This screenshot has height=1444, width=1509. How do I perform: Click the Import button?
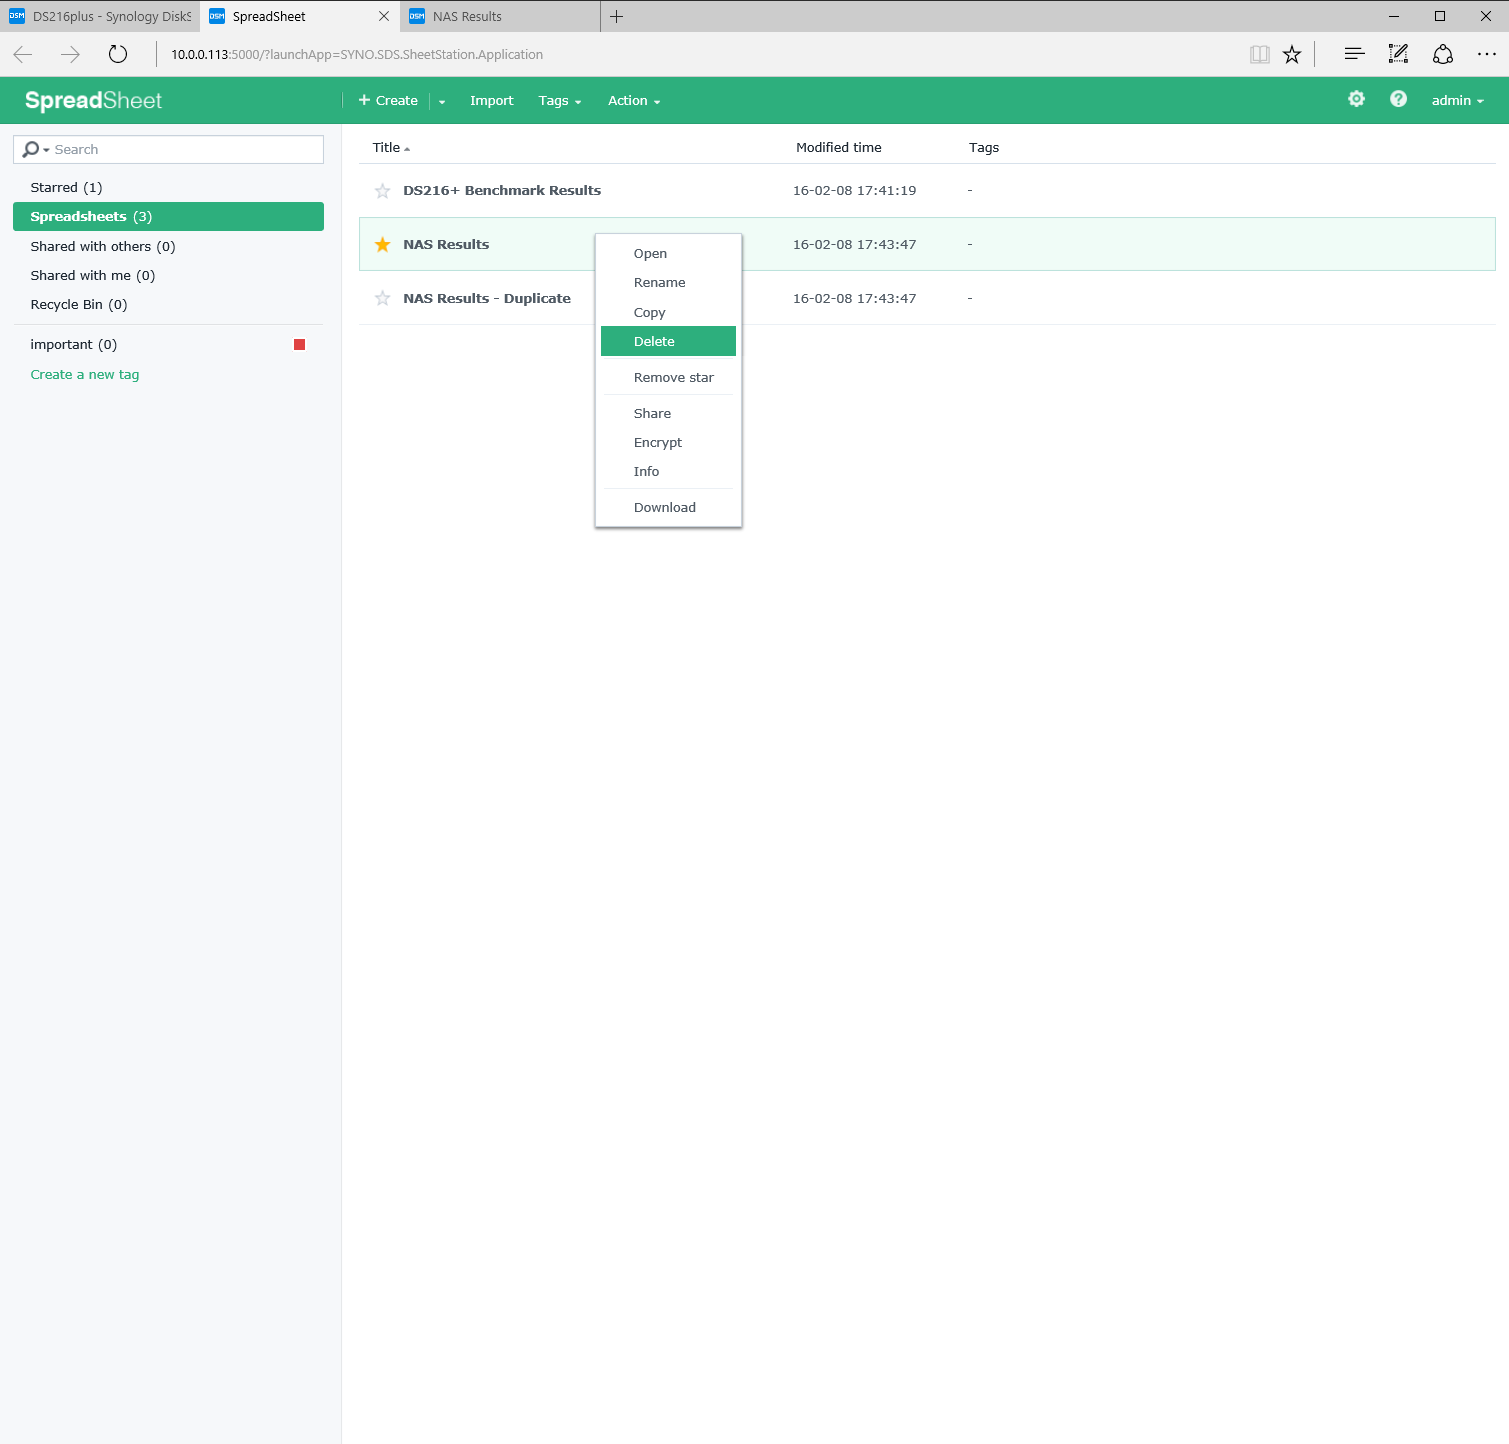[x=491, y=101]
